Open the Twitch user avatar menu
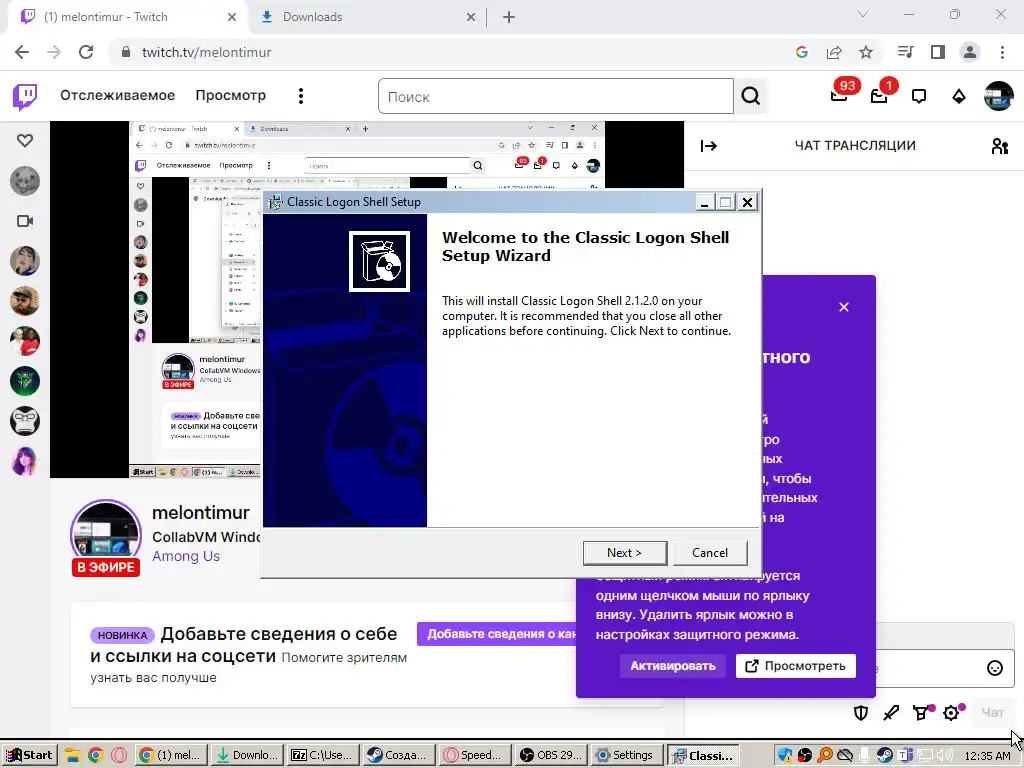Screen dimensions: 1024x768 (x=999, y=96)
